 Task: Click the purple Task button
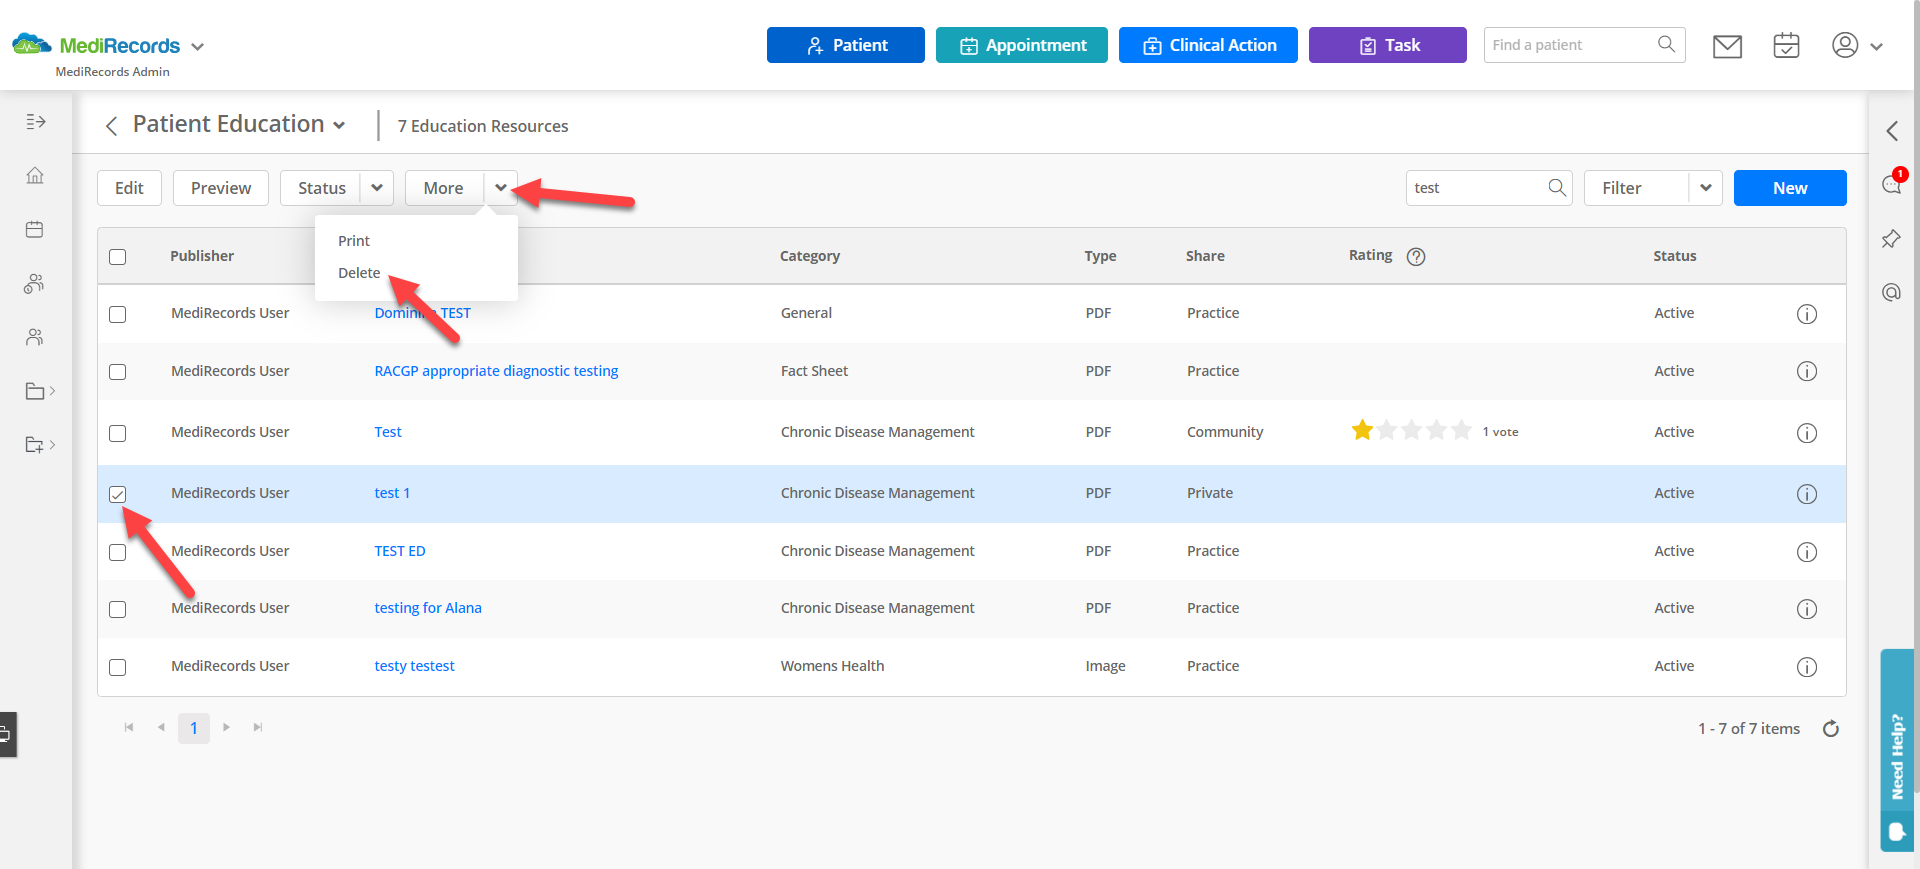(1388, 45)
